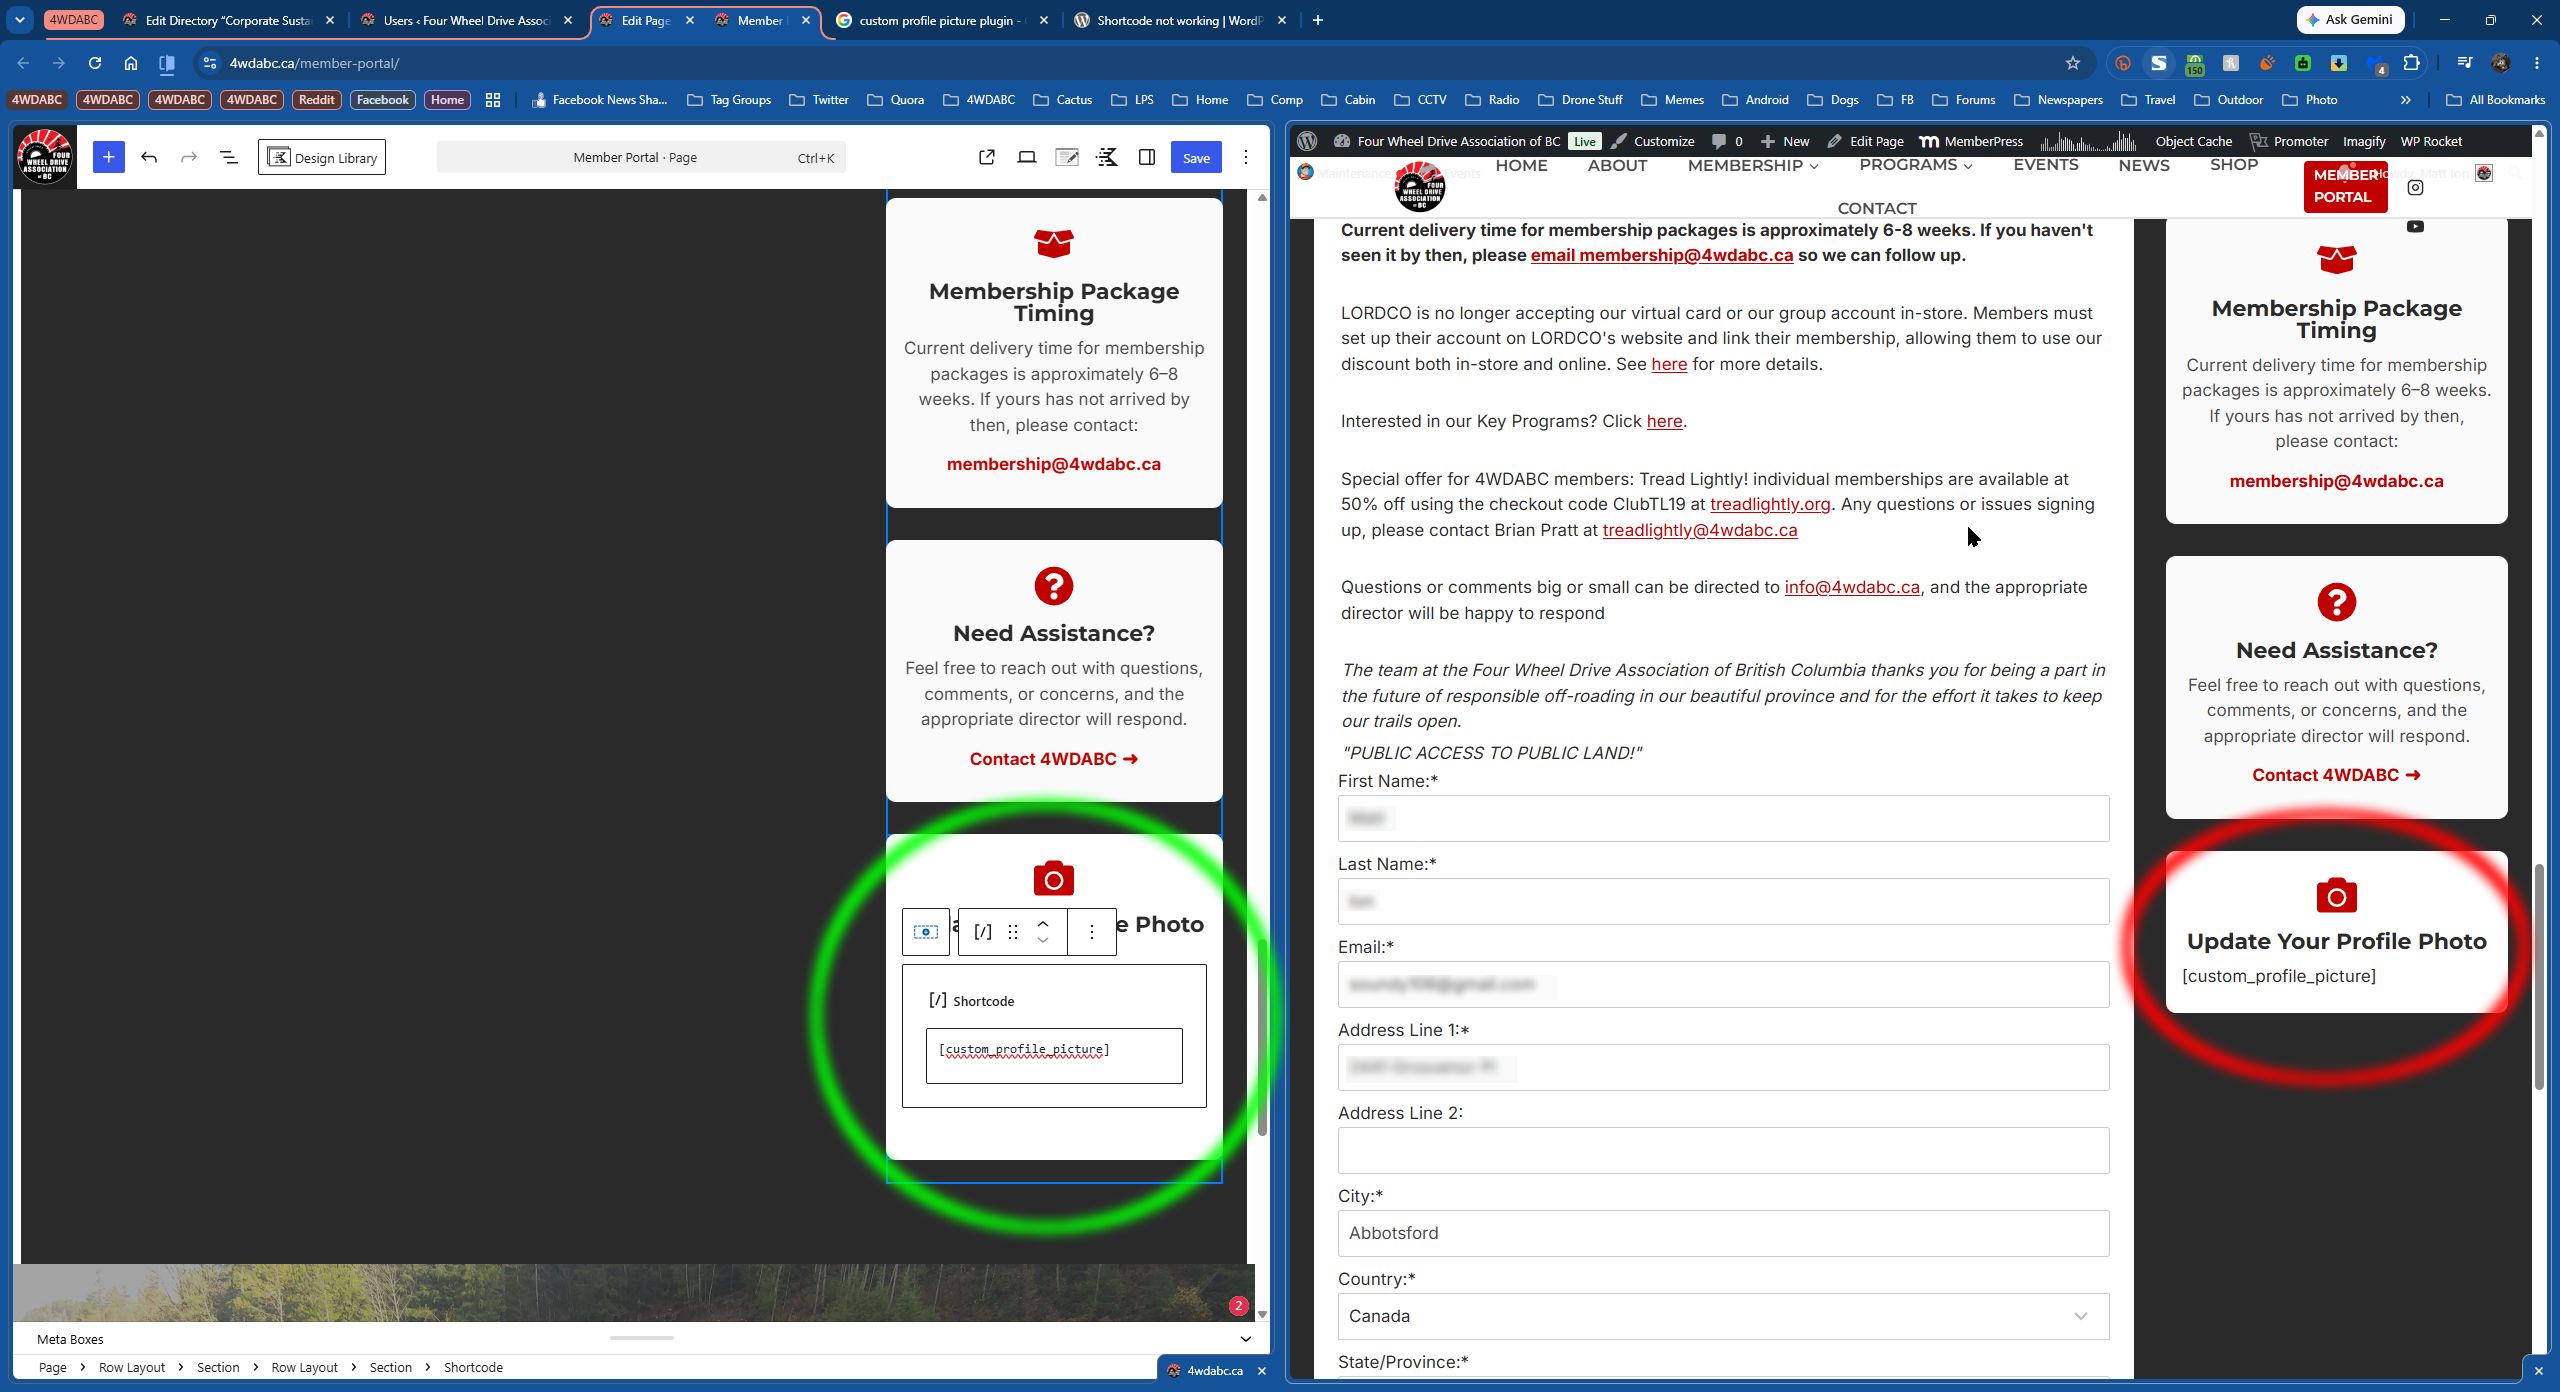The image size is (2560, 1392).
Task: Open the page preview in new tab
Action: coord(987,157)
